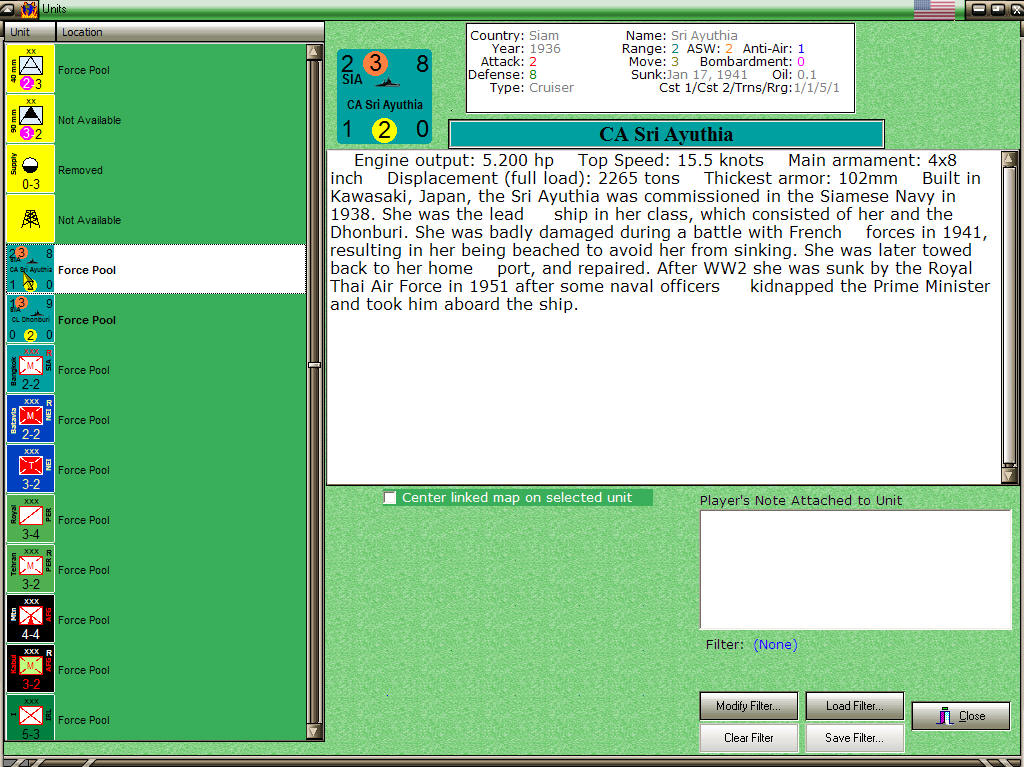
Task: Open the Modify Filter dialog
Action: [748, 706]
